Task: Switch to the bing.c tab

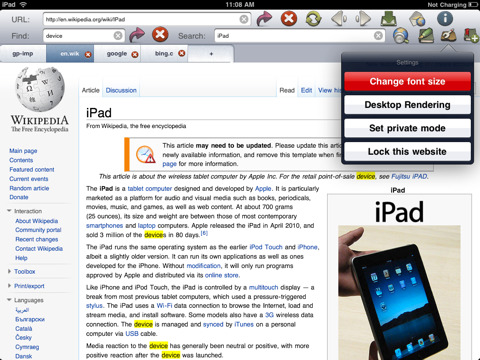Action: [164, 54]
